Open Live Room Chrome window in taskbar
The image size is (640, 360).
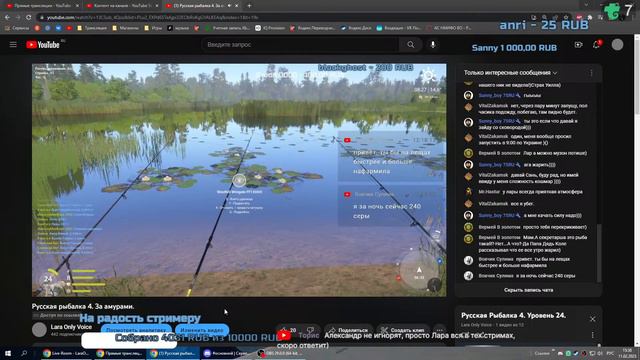point(66,353)
